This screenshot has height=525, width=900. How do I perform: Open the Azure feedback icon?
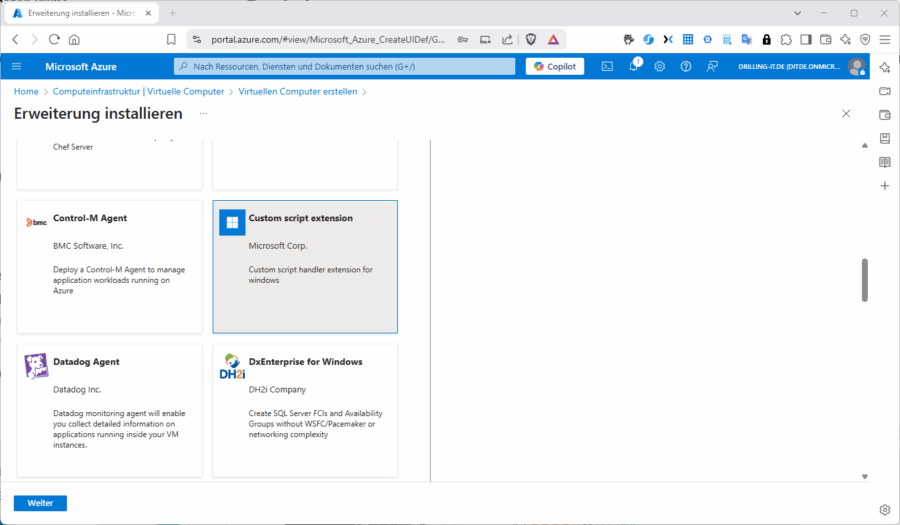(712, 67)
